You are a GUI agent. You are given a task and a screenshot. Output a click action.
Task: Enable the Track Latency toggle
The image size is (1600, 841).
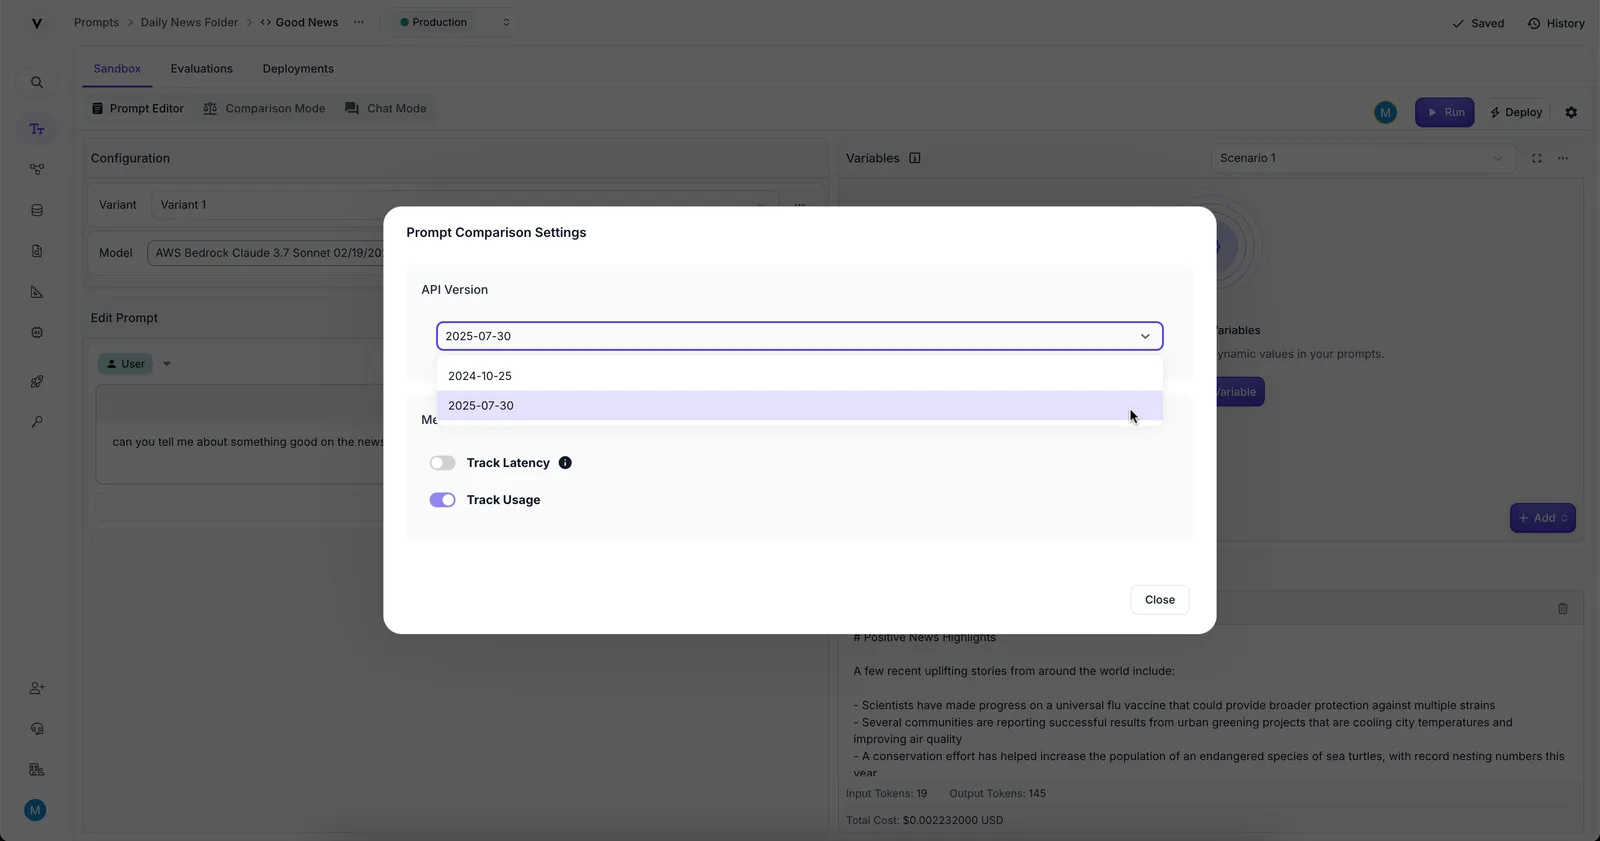pos(443,463)
